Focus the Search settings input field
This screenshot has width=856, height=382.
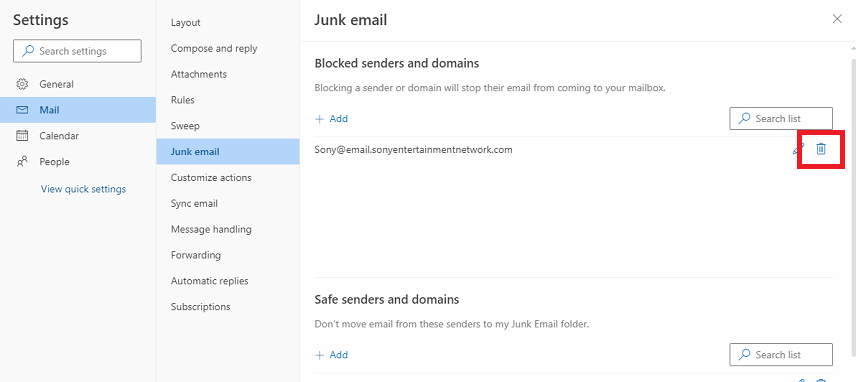click(77, 51)
